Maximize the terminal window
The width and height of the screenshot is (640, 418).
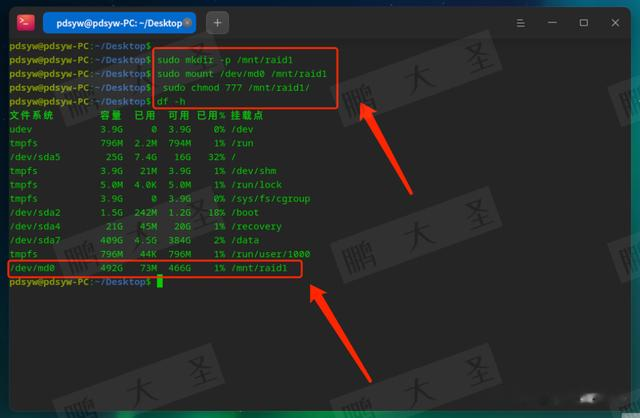coord(584,23)
